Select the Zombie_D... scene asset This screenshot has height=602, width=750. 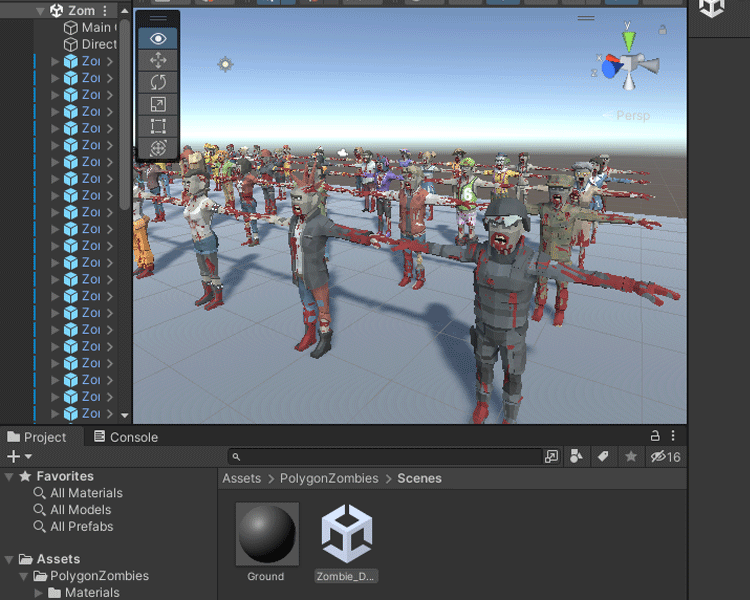click(x=346, y=543)
